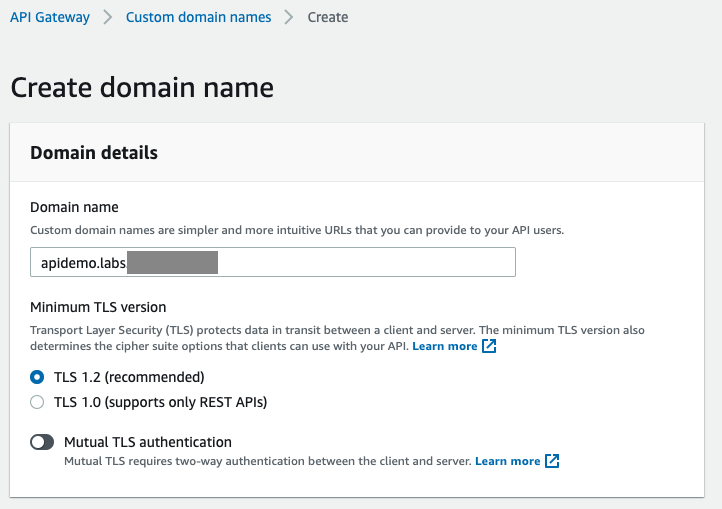
Task: Click the Create breadcrumb item
Action: [x=328, y=17]
